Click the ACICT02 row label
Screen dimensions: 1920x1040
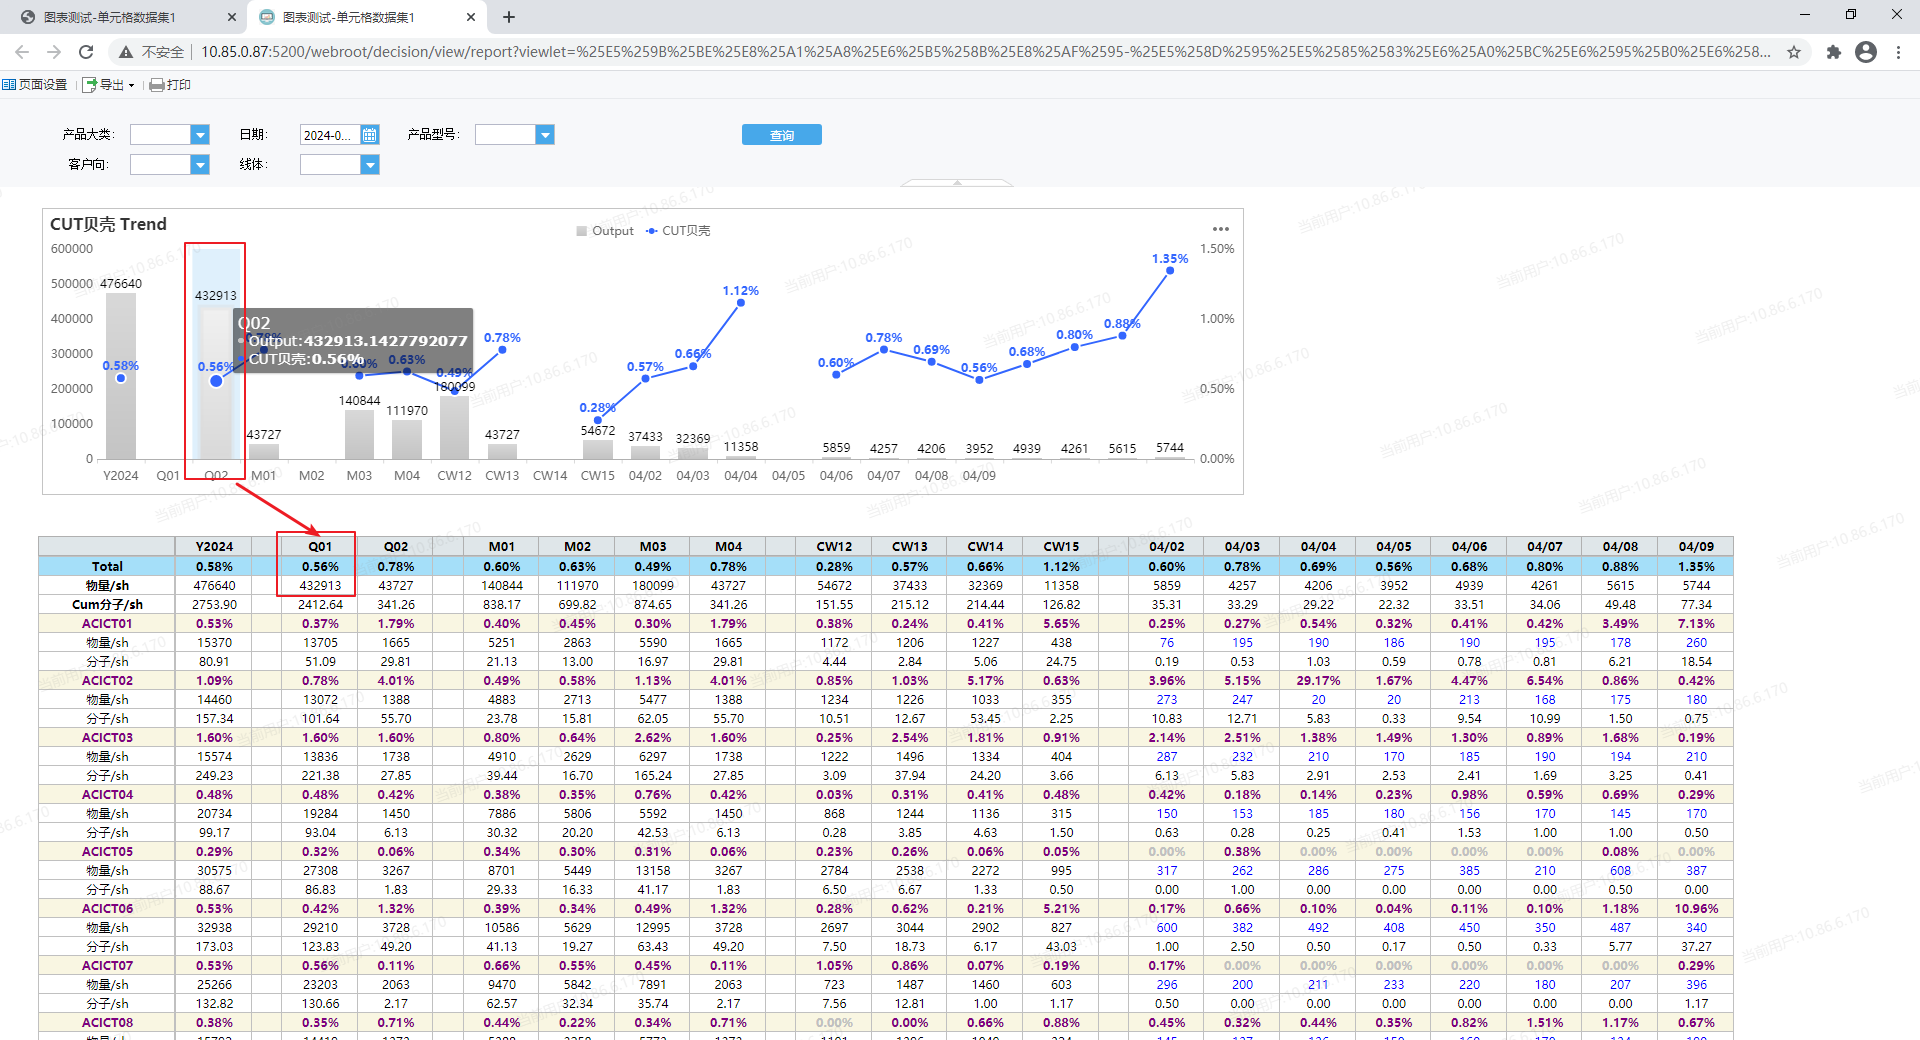tap(107, 680)
